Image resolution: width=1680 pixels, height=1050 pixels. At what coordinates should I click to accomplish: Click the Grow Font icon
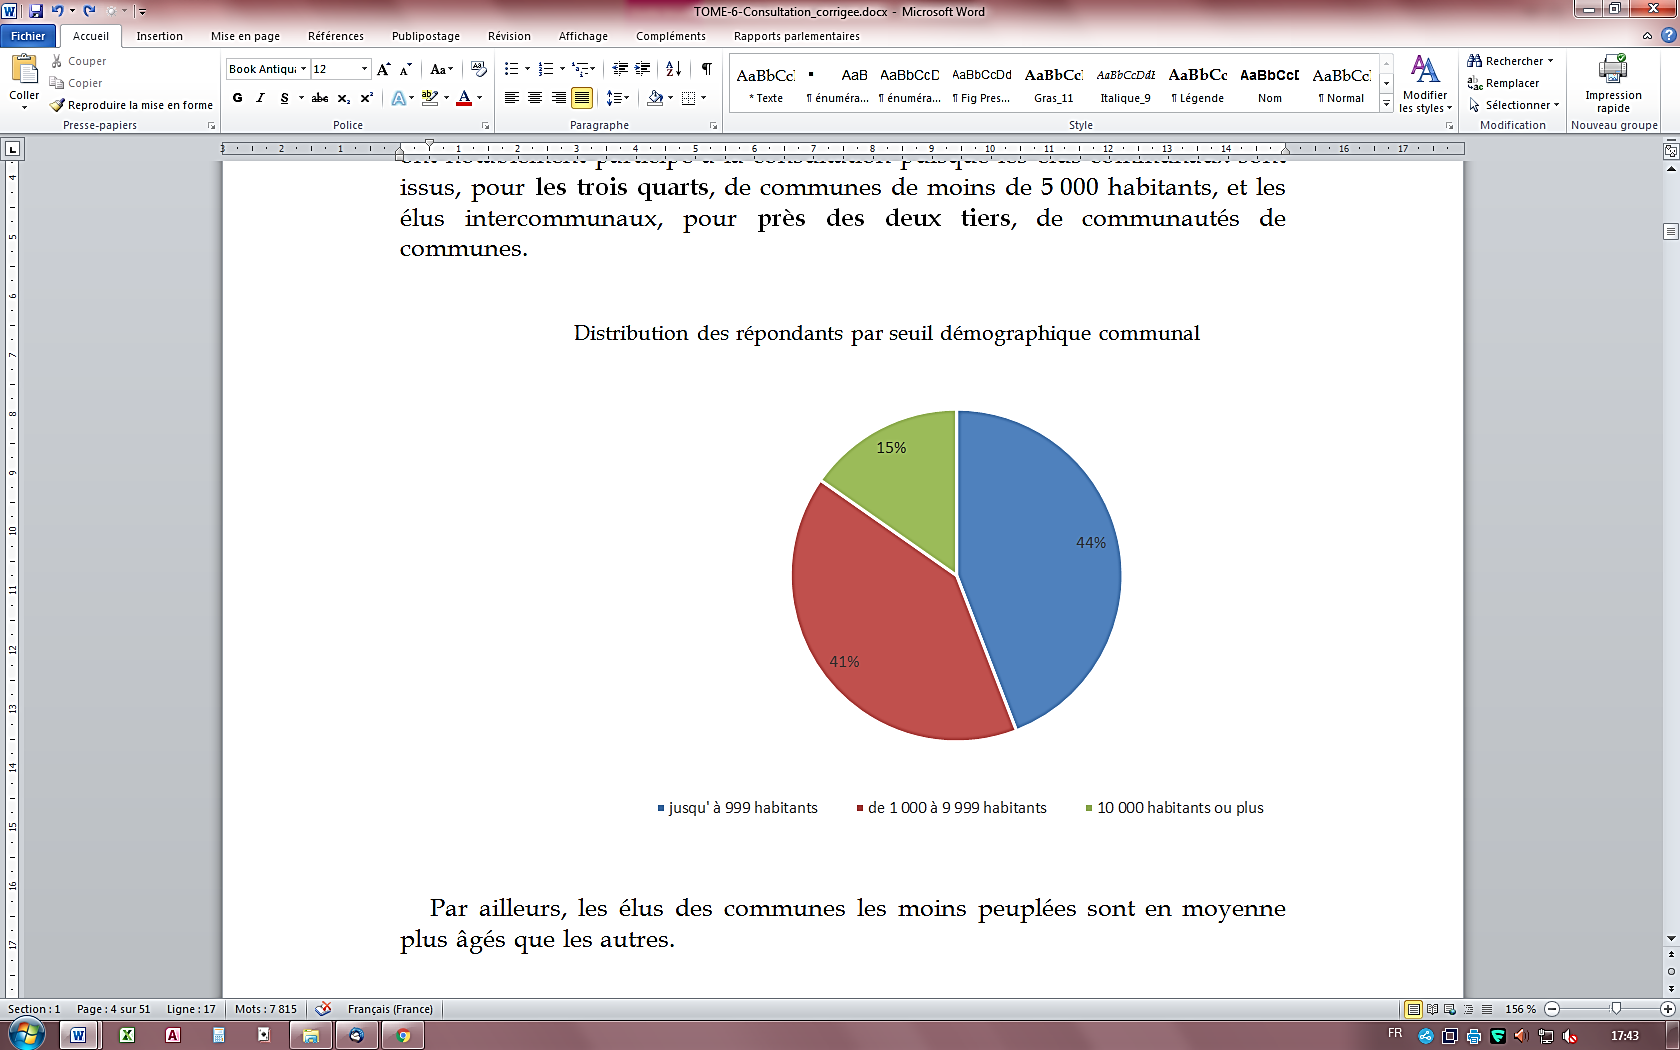(x=383, y=69)
